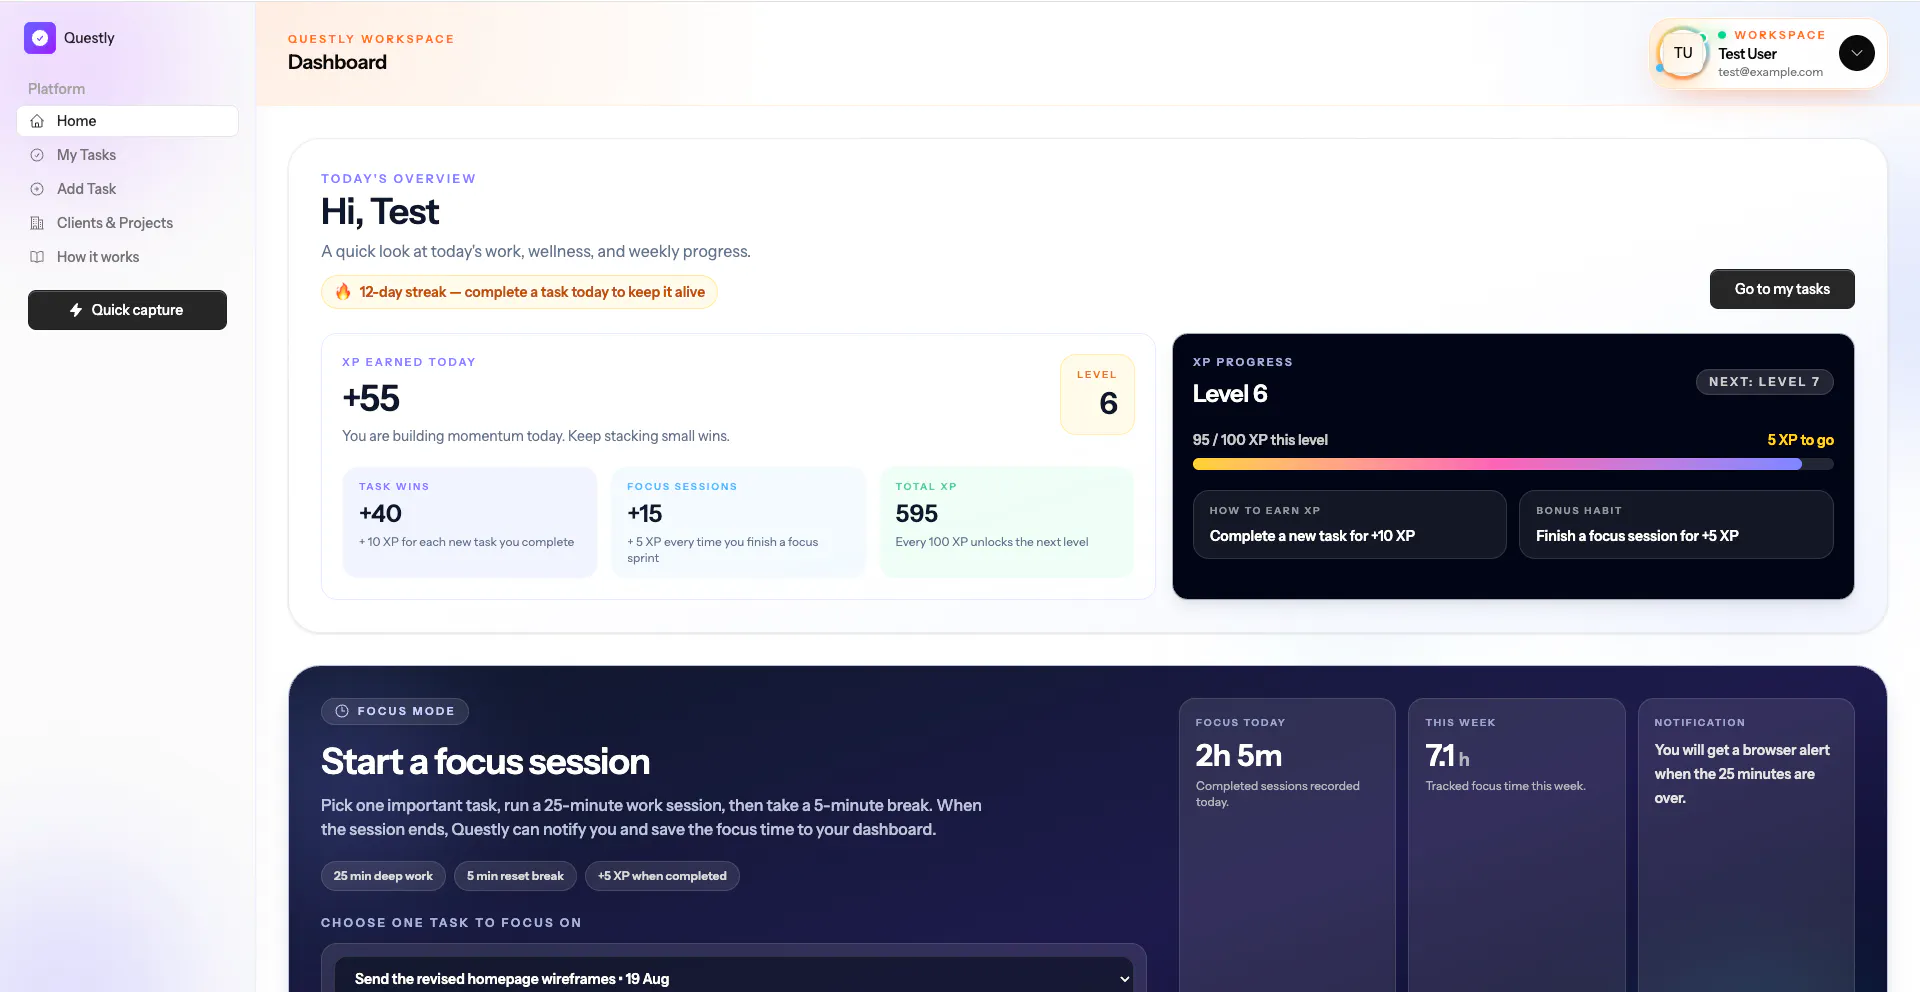Screen dimensions: 1920x992
Task: Click 'Choose one task to focus on' label
Action: coord(451,923)
